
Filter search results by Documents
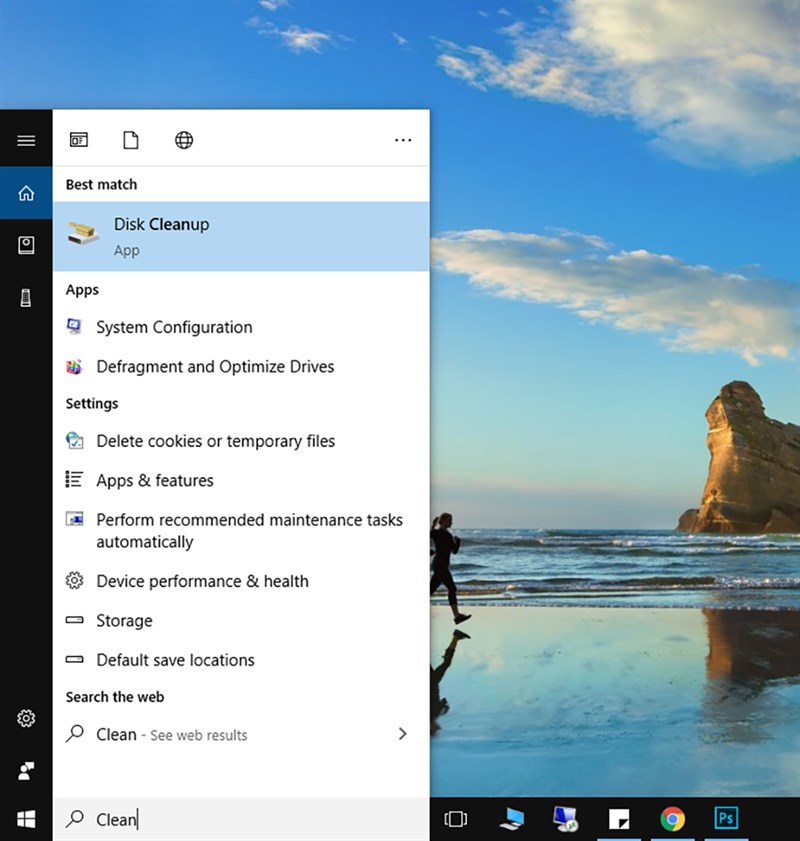pos(131,140)
